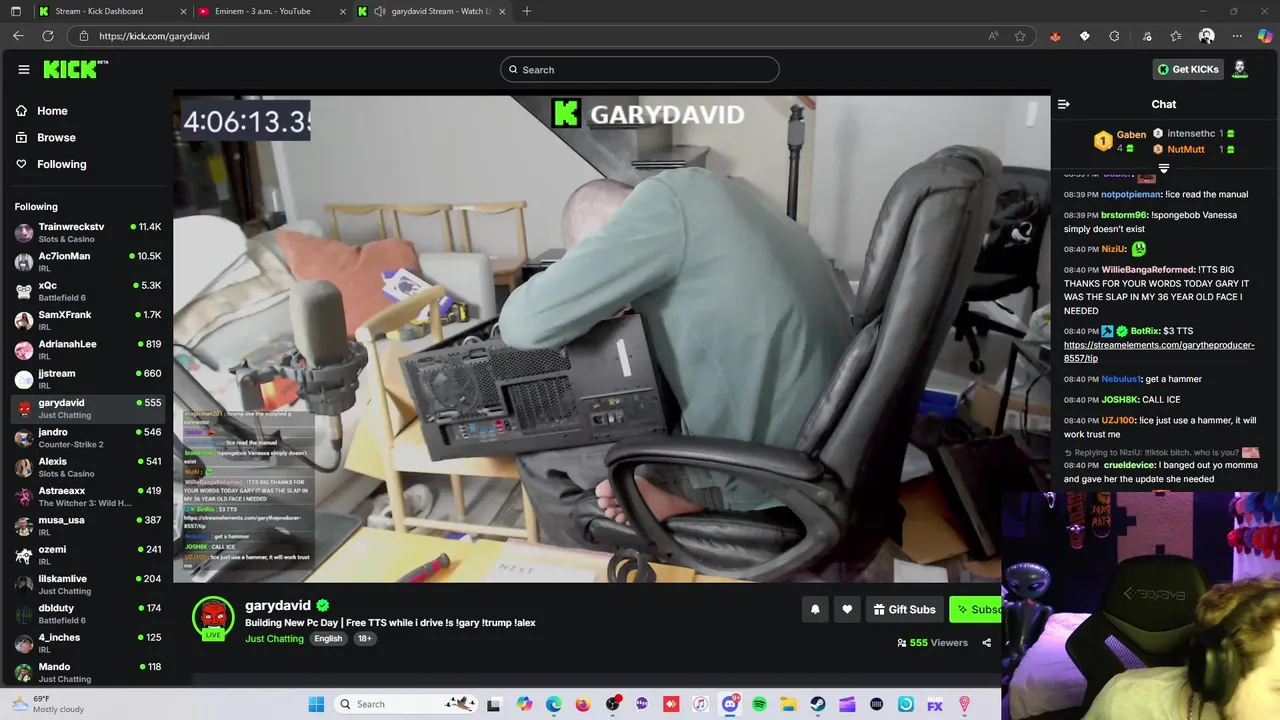
Task: Open Alexis channel in Following list
Action: [88, 467]
